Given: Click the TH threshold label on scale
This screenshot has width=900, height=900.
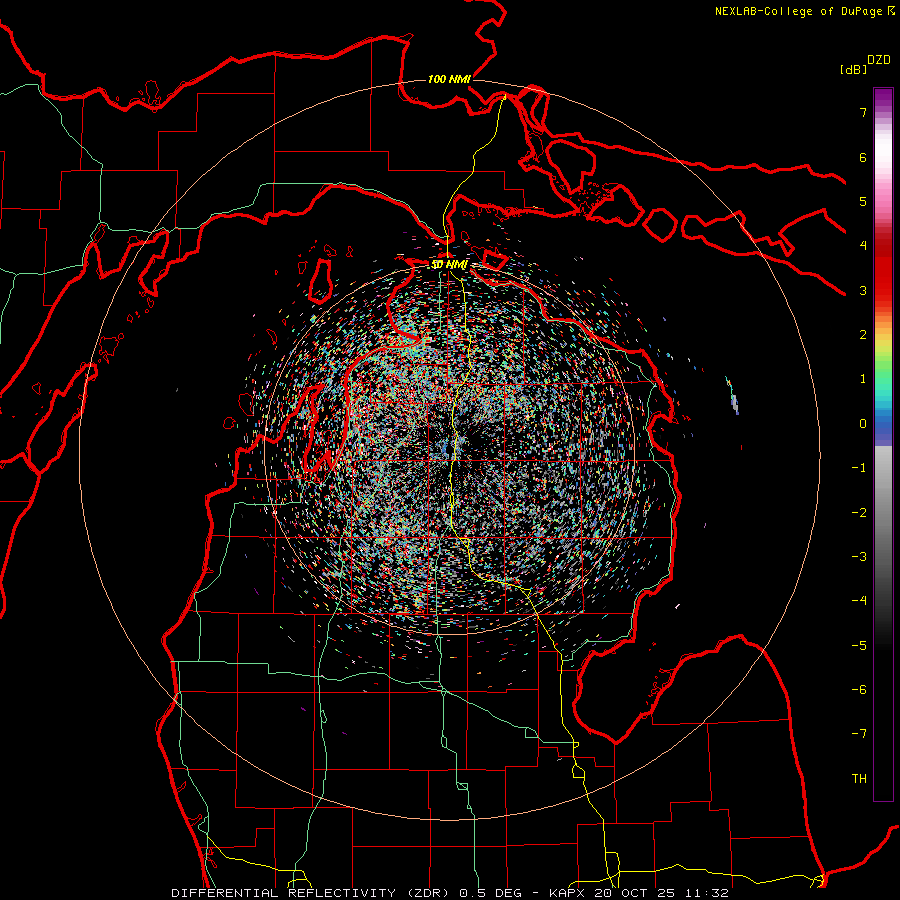Looking at the screenshot, I should point(859,779).
